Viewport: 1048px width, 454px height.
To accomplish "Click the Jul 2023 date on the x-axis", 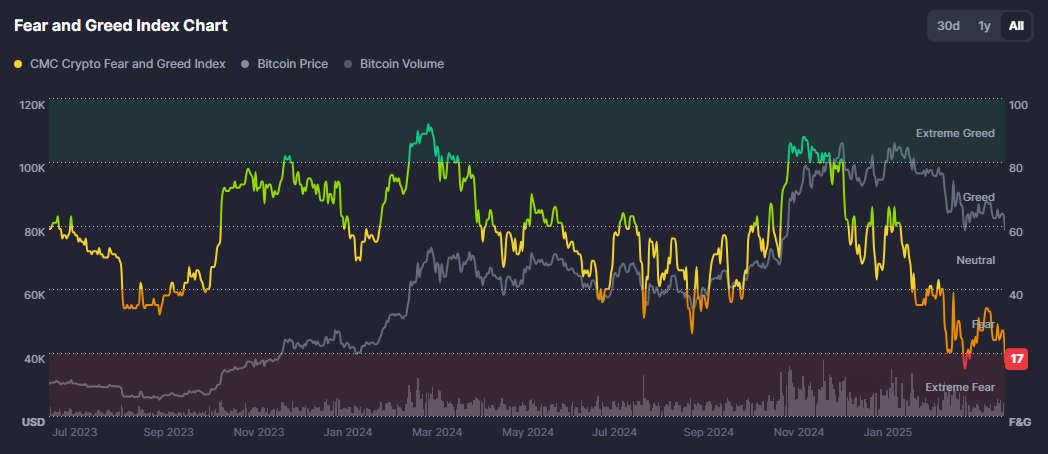I will (74, 432).
